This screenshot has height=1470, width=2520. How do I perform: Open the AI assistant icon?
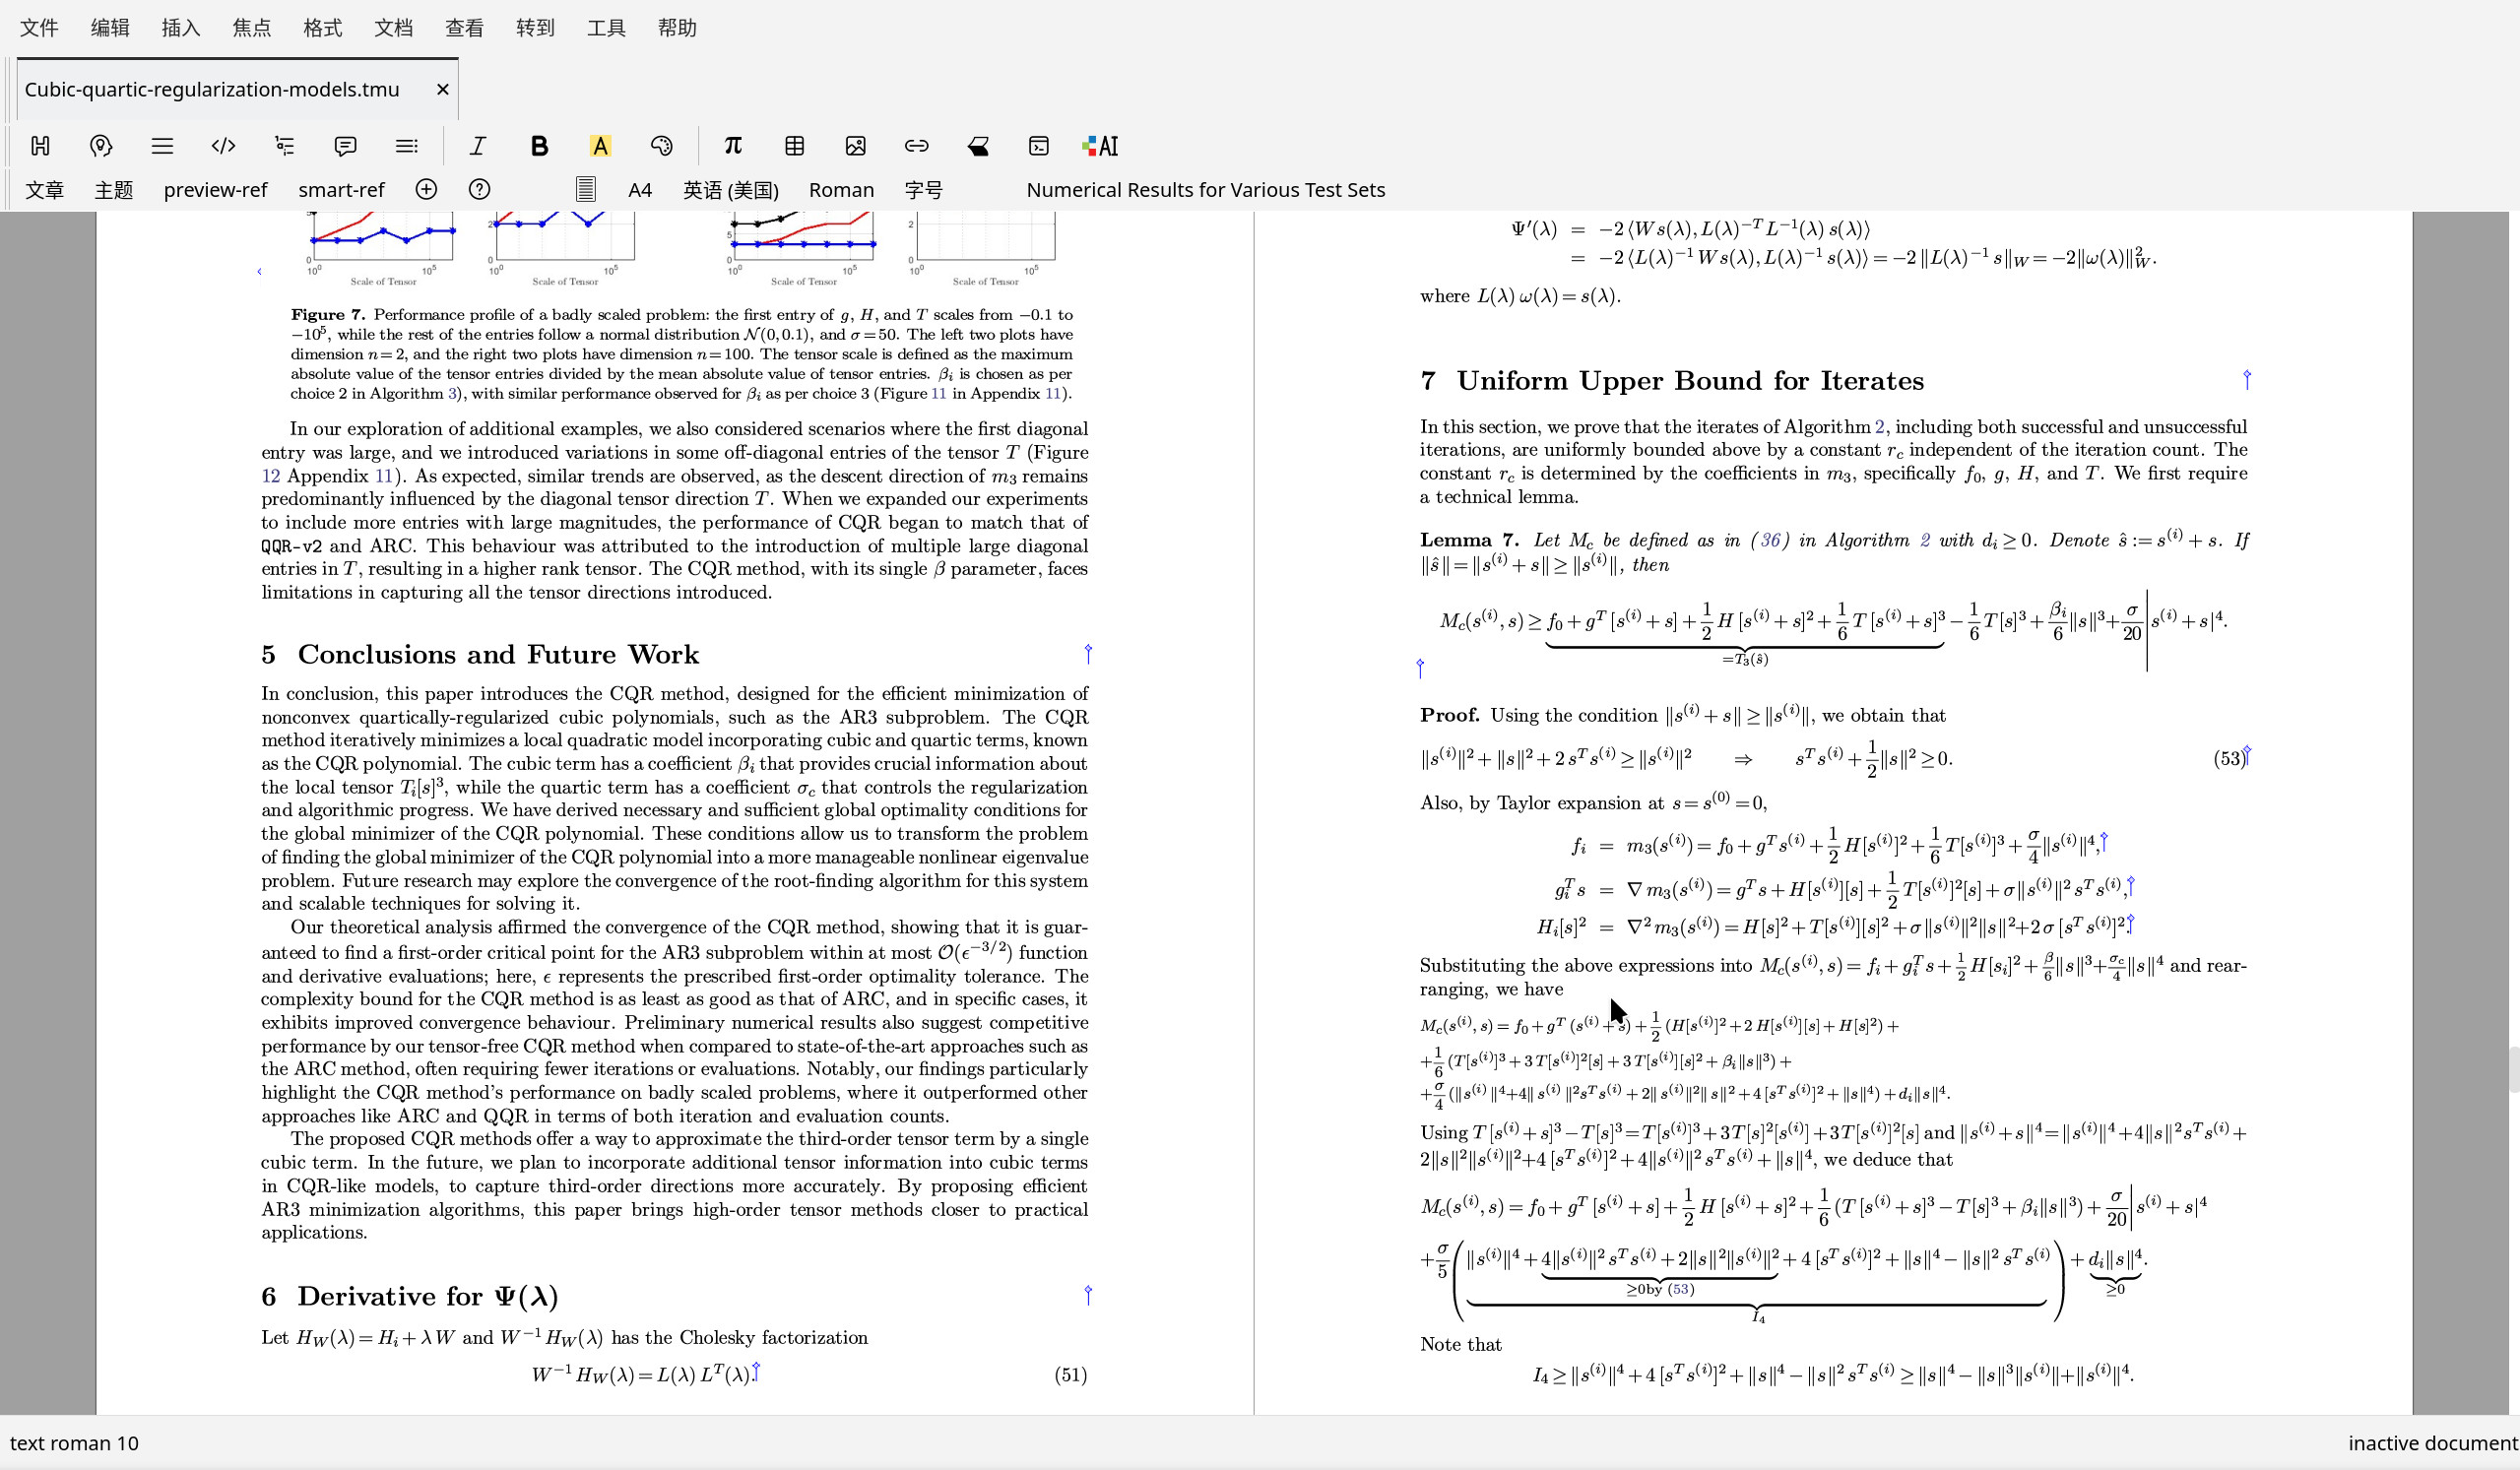coord(1100,146)
